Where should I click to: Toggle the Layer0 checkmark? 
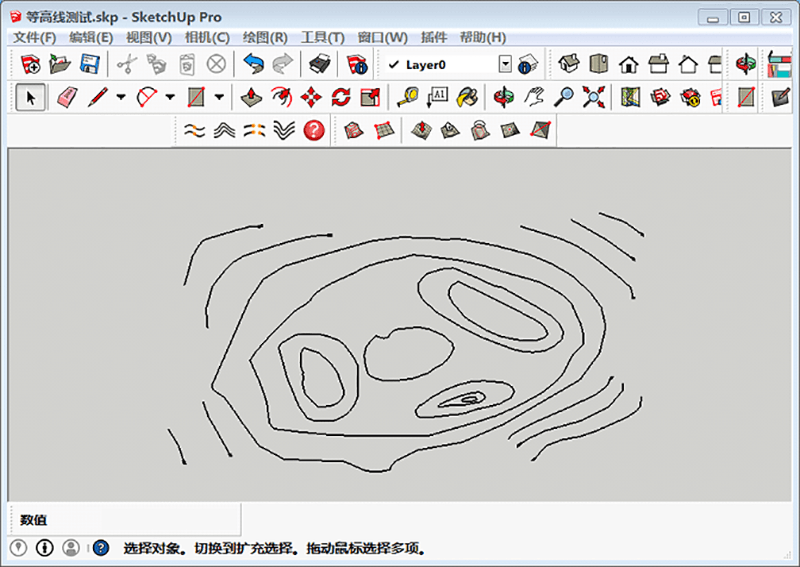393,64
